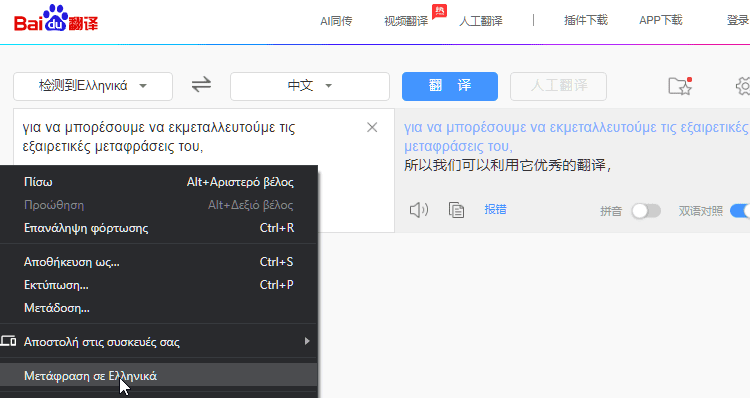Viewport: 750px width, 398px height.
Task: Copy the translation result icon
Action: pyautogui.click(x=456, y=210)
